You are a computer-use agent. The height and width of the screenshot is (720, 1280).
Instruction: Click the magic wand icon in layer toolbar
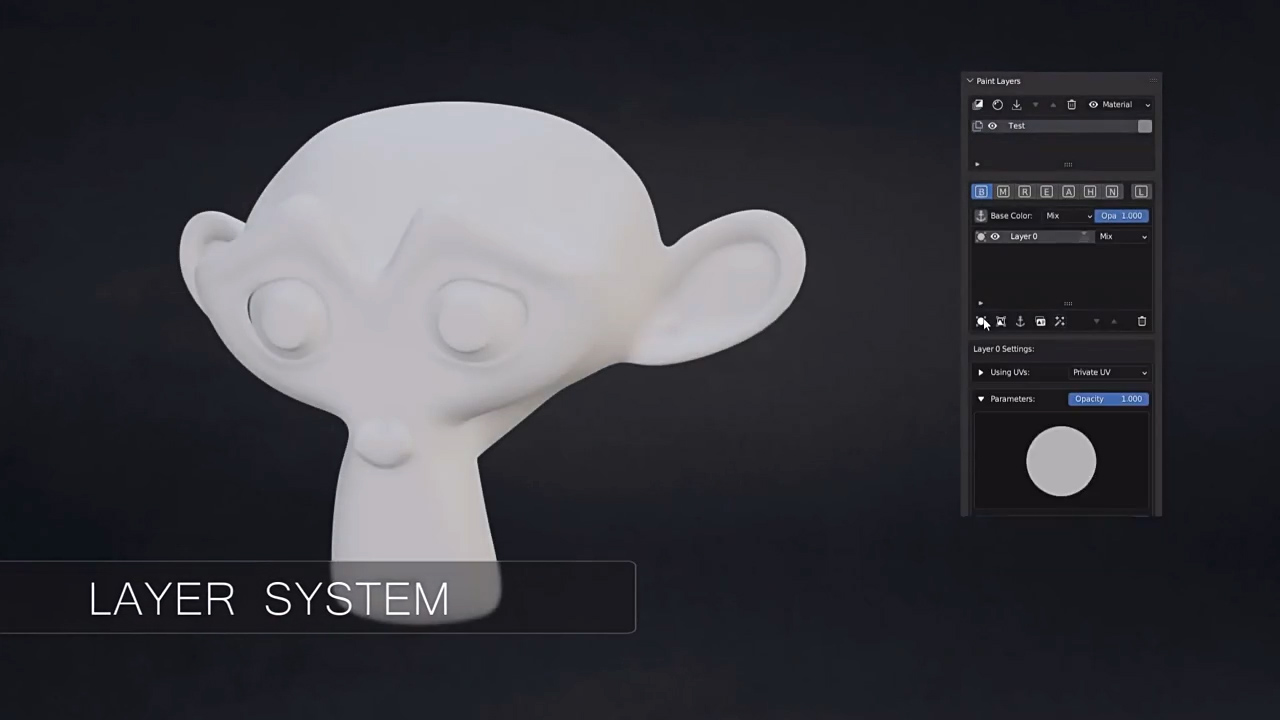[x=1060, y=322]
